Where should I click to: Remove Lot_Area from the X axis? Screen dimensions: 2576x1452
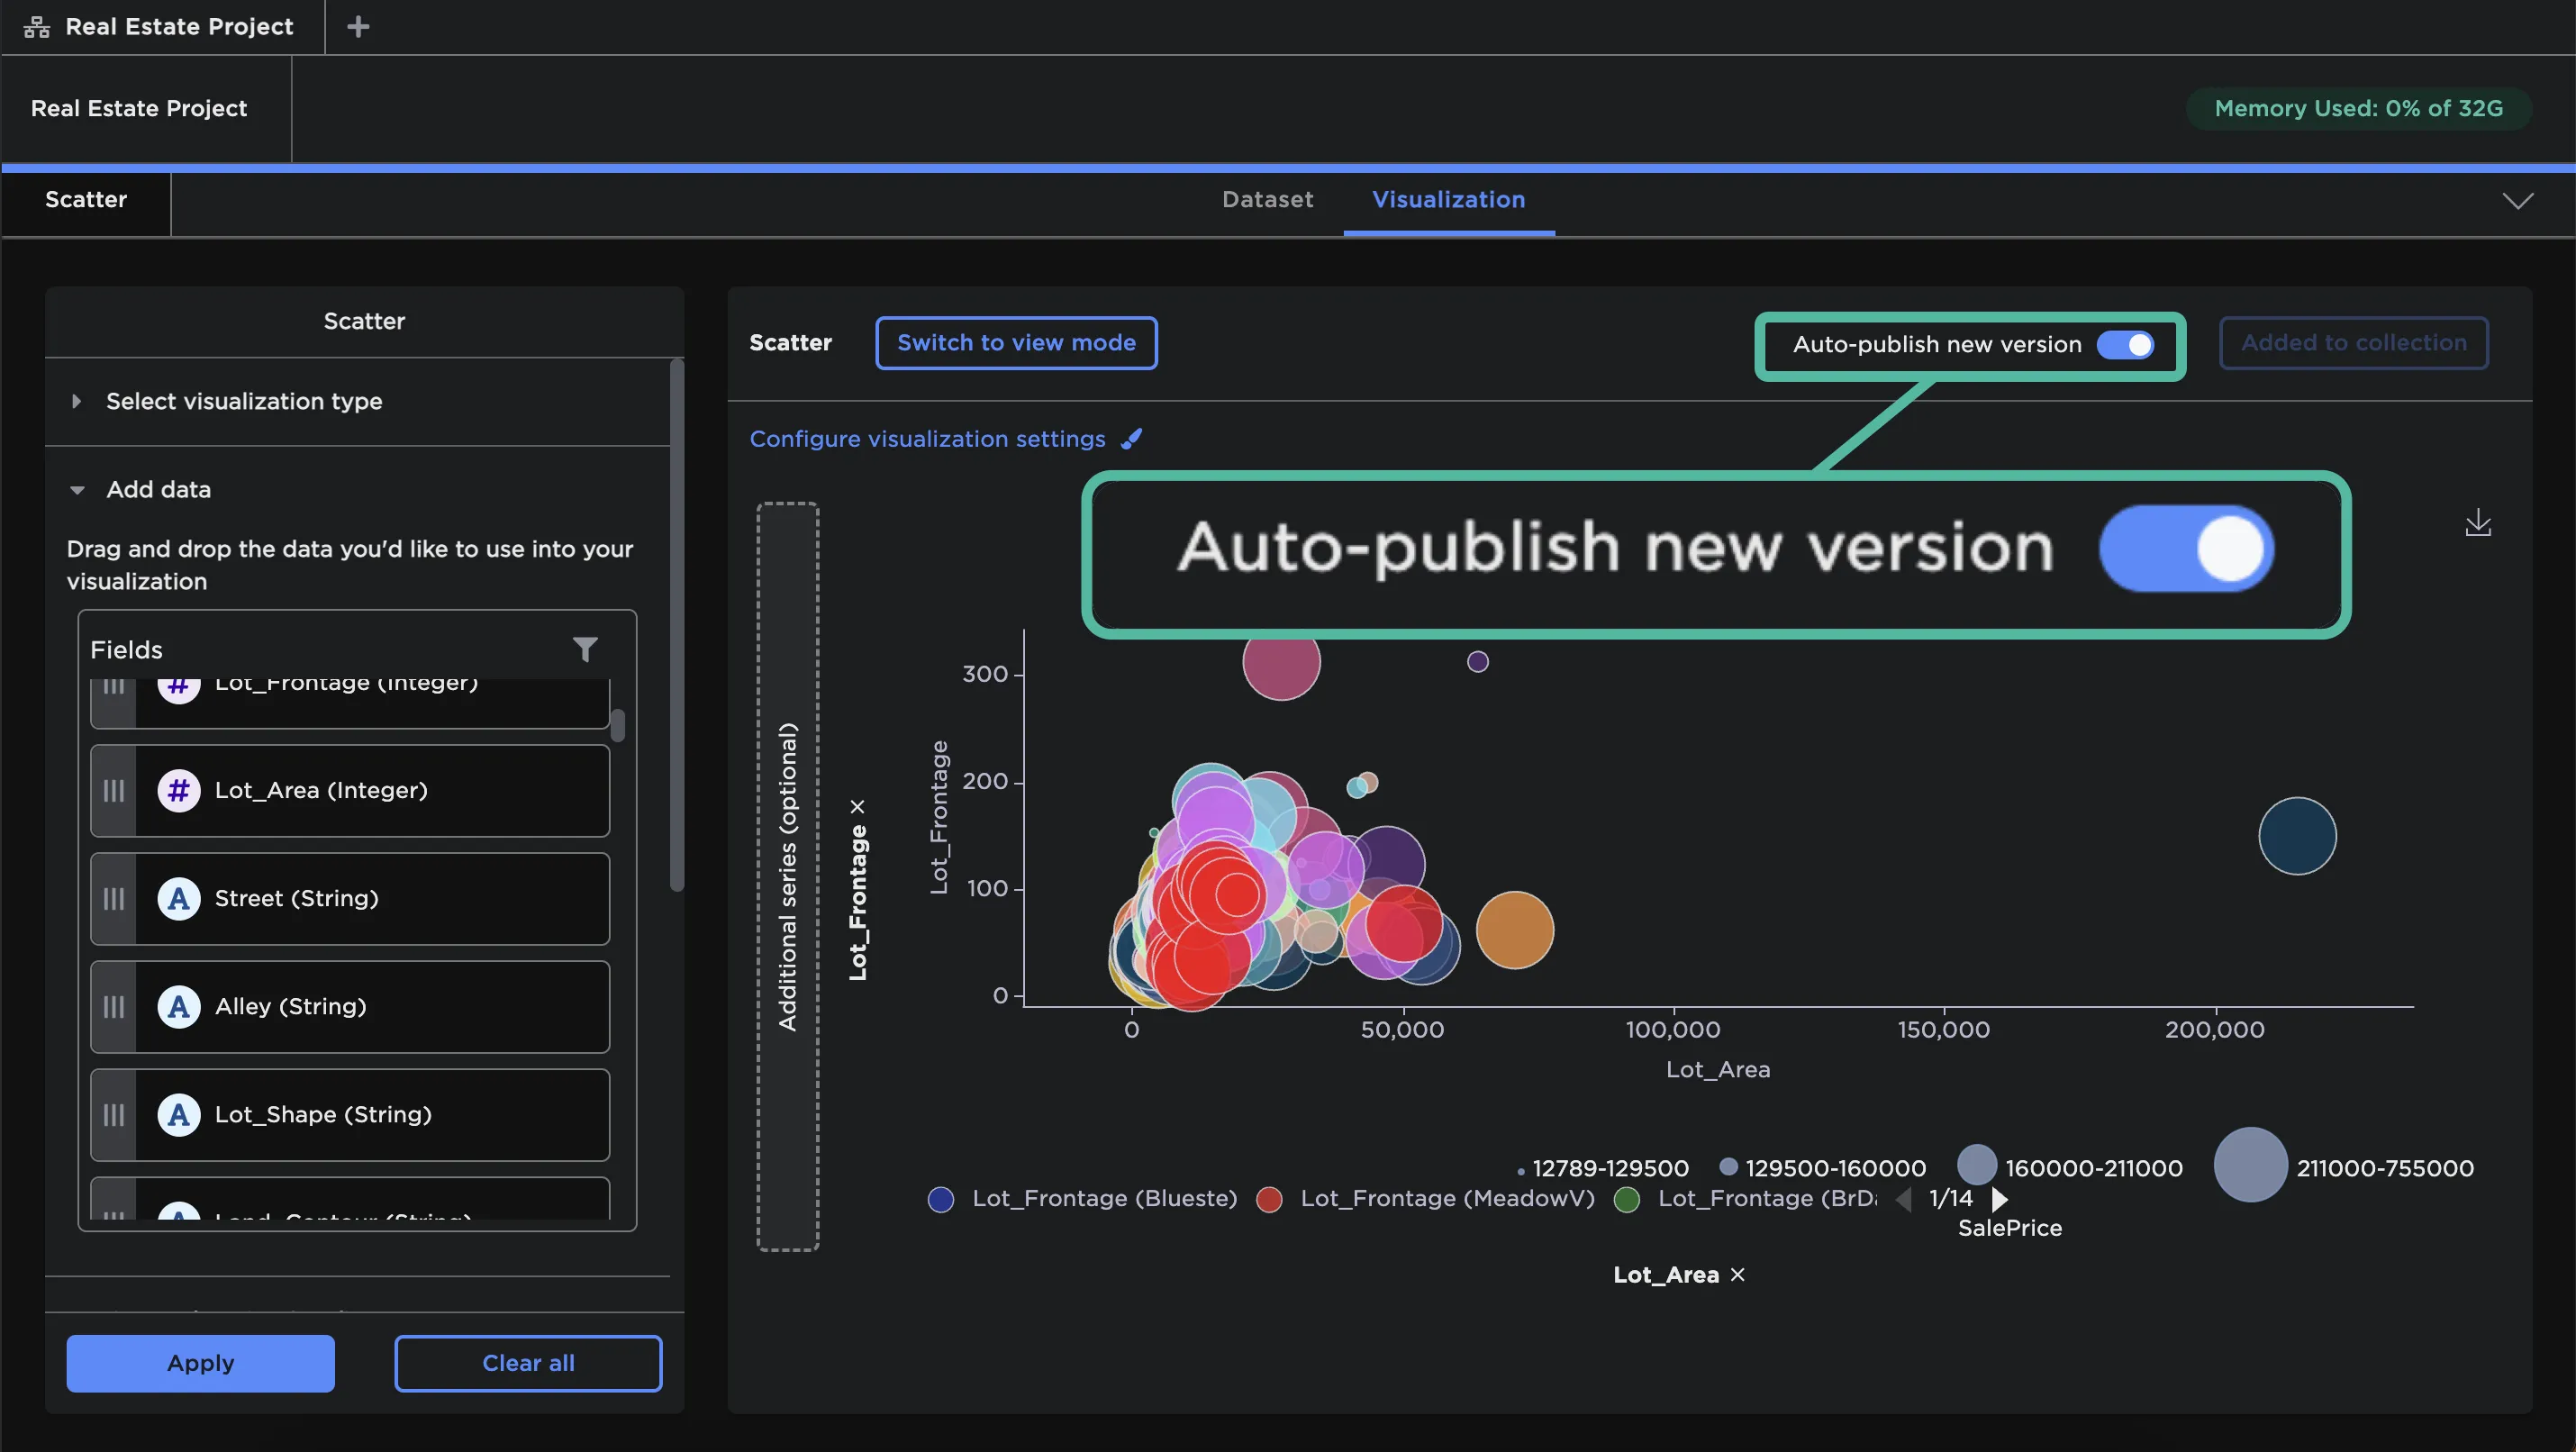click(1738, 1274)
